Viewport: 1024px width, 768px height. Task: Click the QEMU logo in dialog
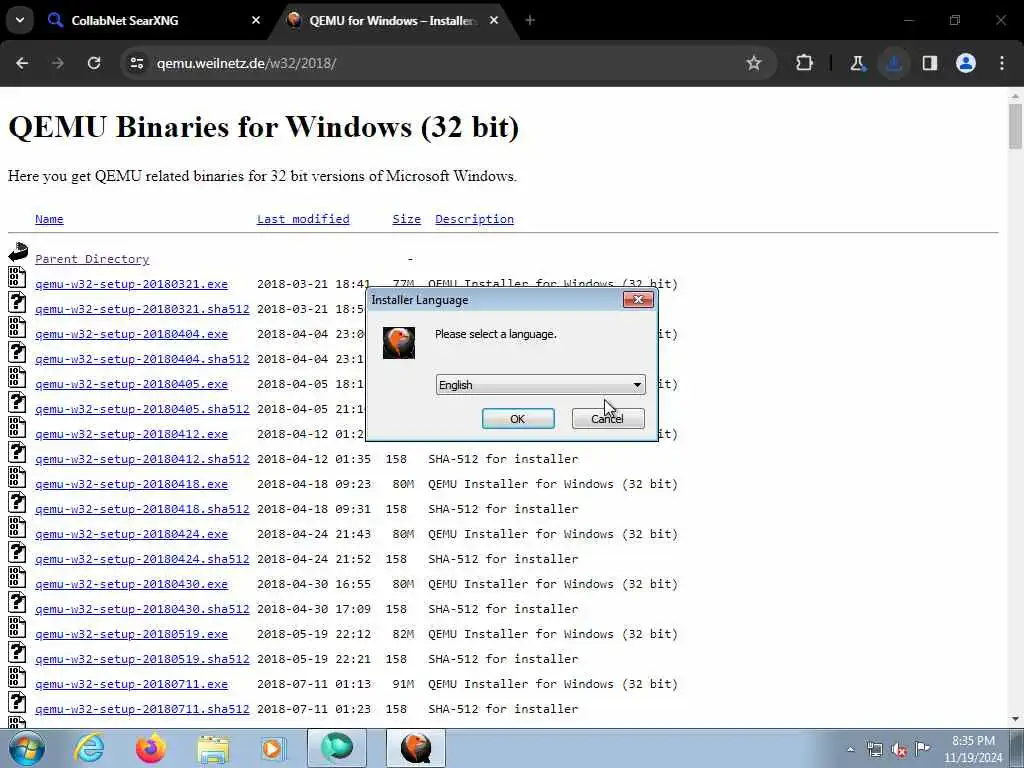(x=398, y=343)
